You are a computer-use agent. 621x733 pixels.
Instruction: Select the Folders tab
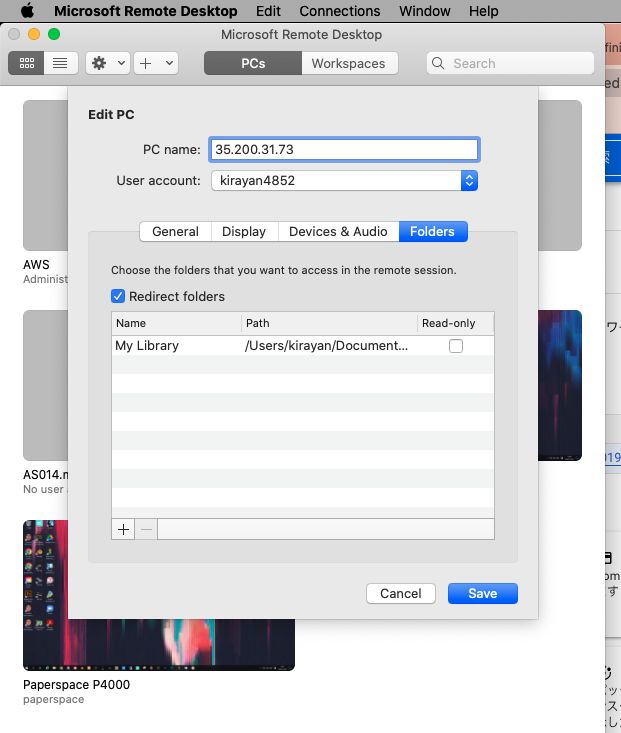pyautogui.click(x=433, y=231)
